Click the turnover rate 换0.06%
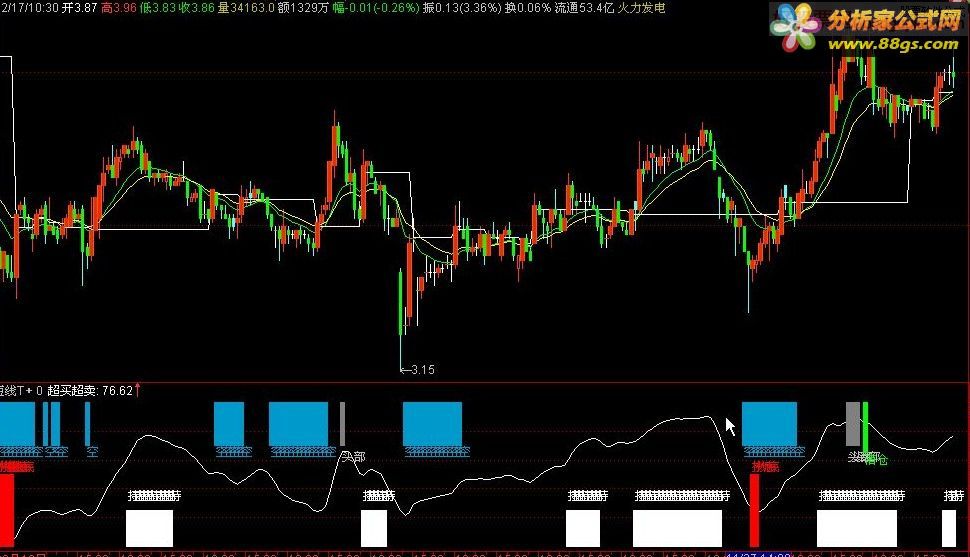Image resolution: width=970 pixels, height=557 pixels. [528, 8]
